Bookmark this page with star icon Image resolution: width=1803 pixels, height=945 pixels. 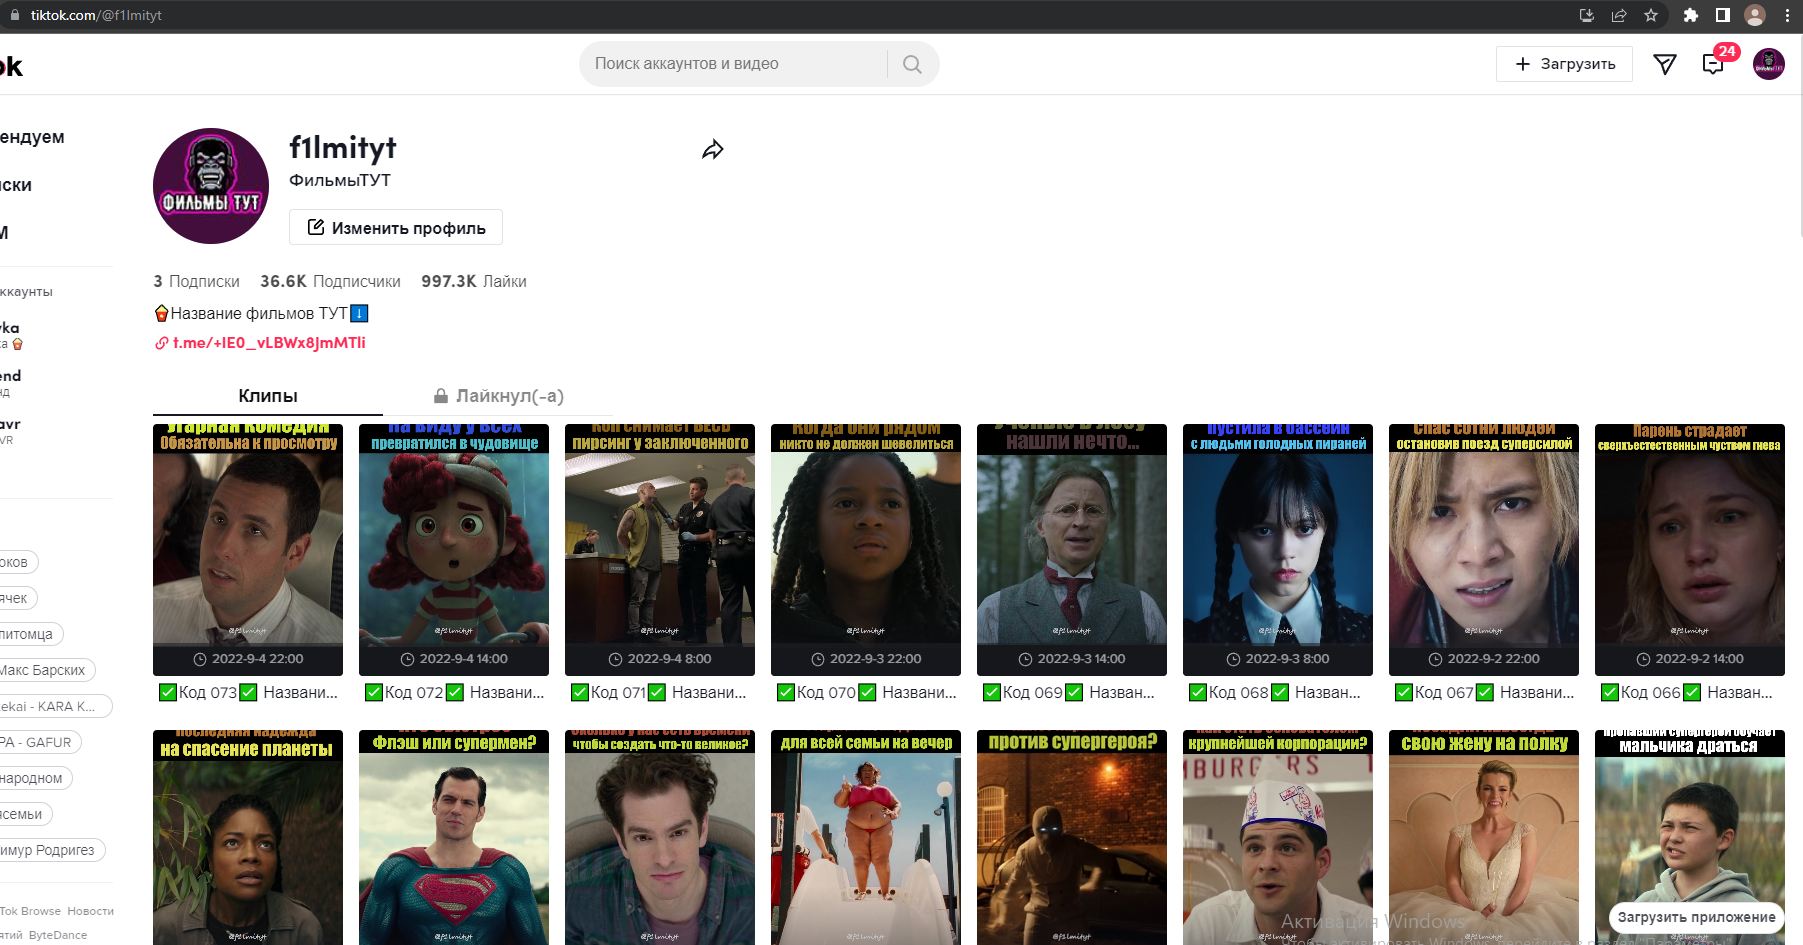[1651, 15]
